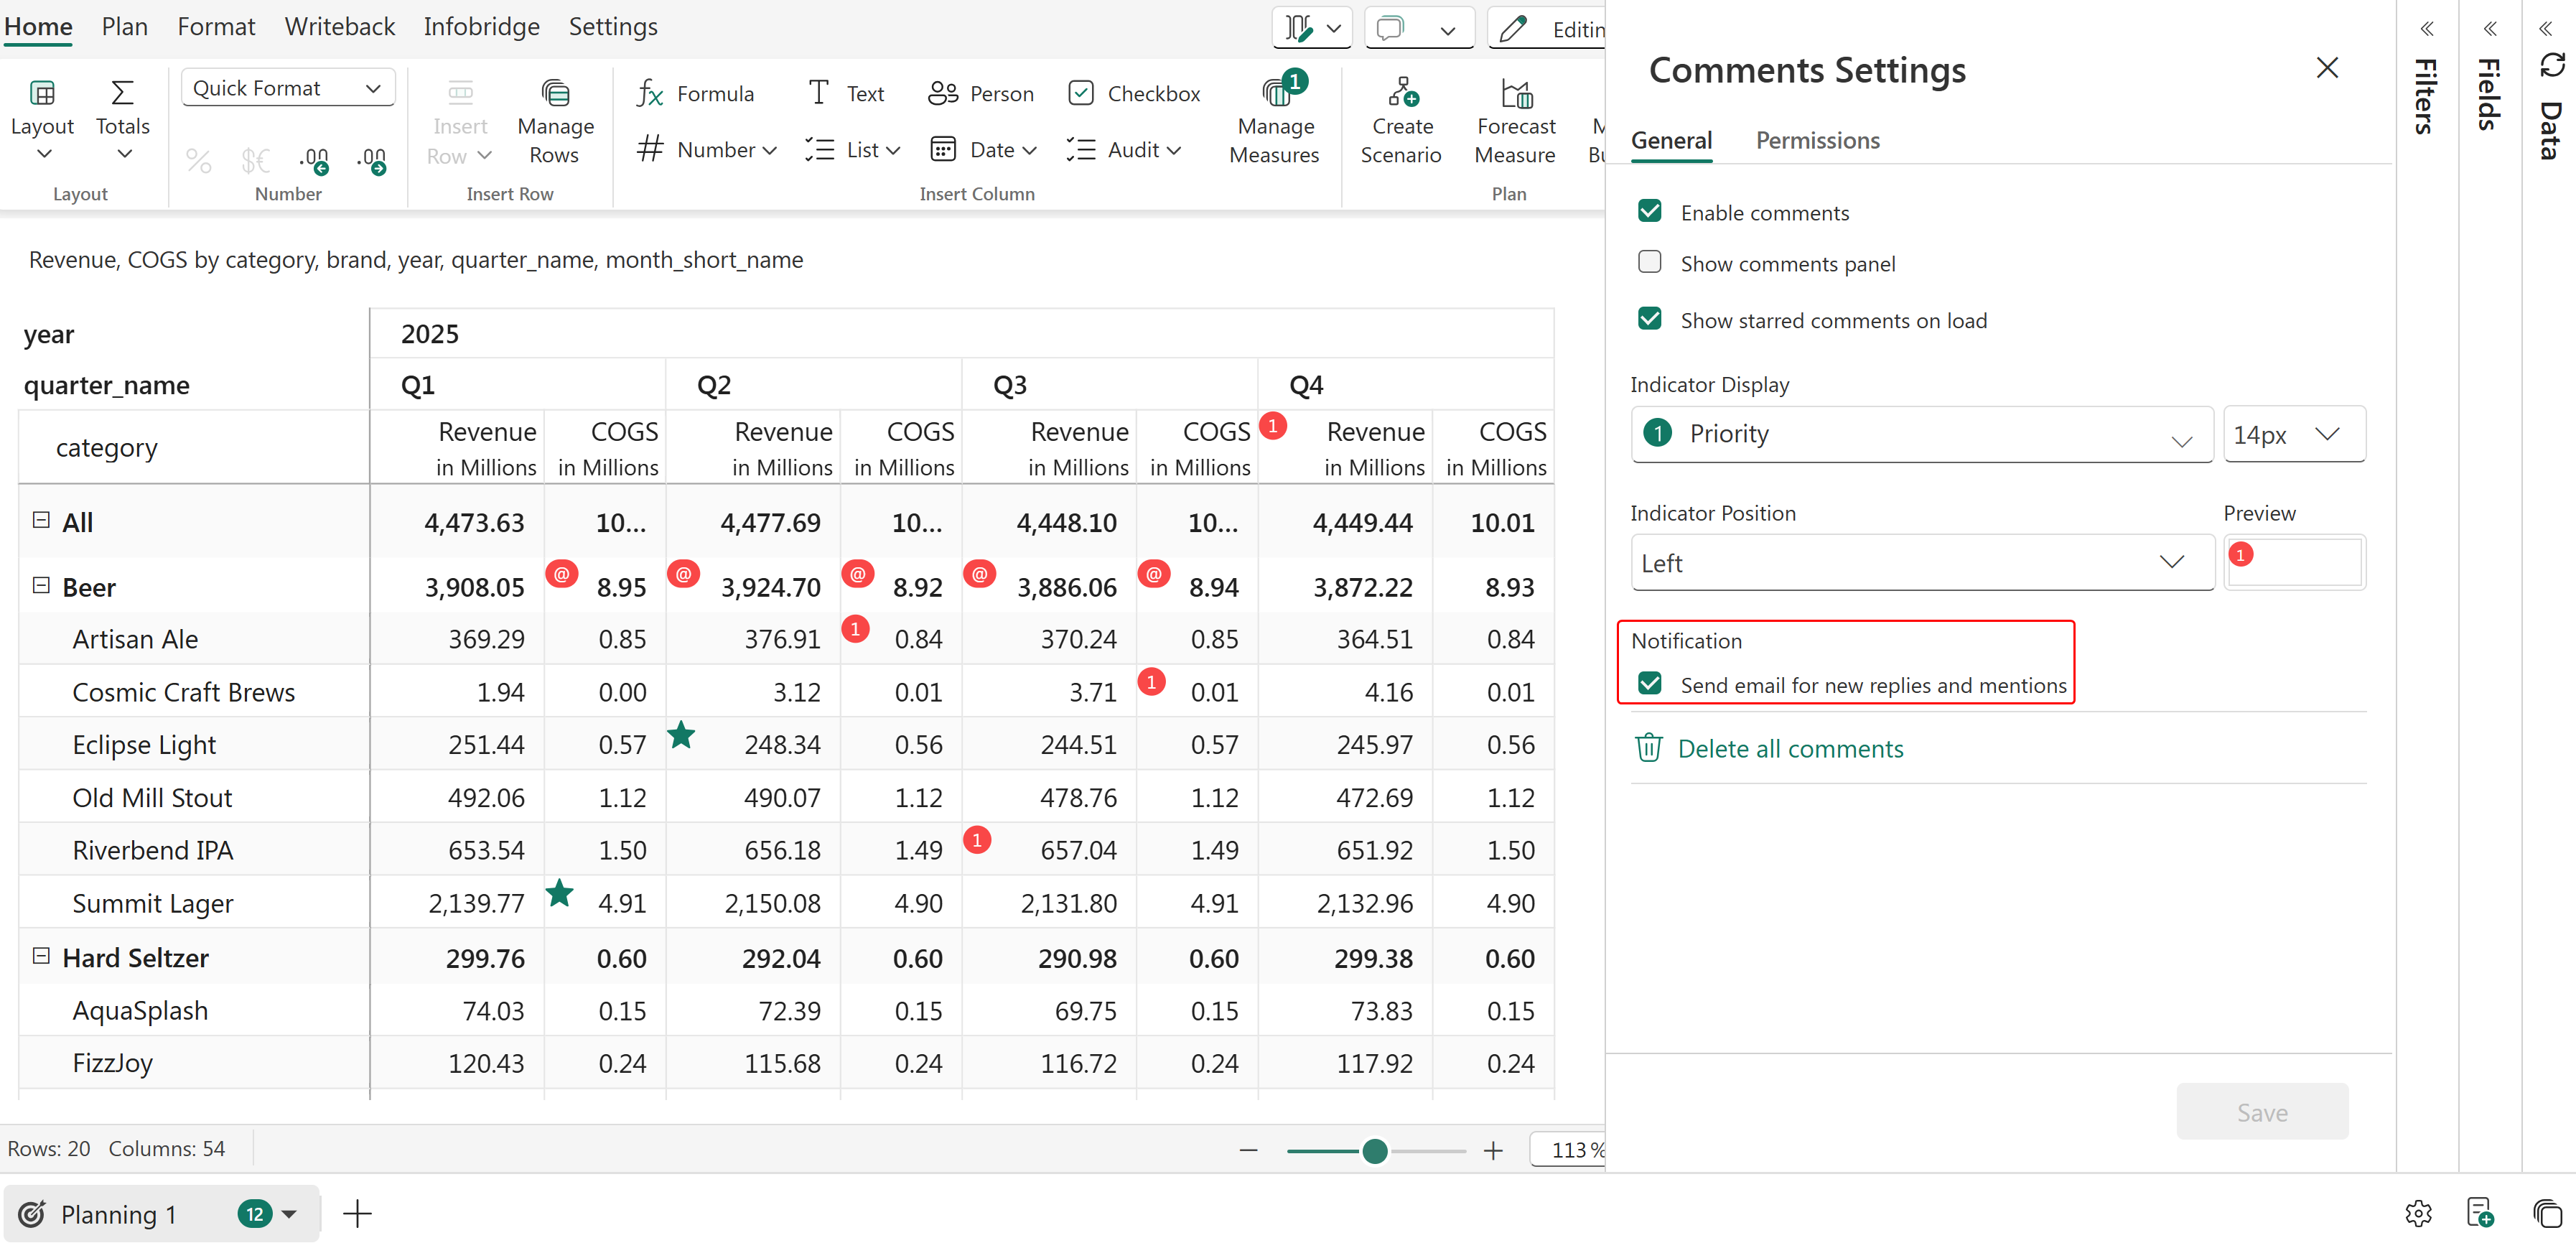Viewport: 2576px width, 1243px height.
Task: Click the Totals sigma icon
Action: (122, 94)
